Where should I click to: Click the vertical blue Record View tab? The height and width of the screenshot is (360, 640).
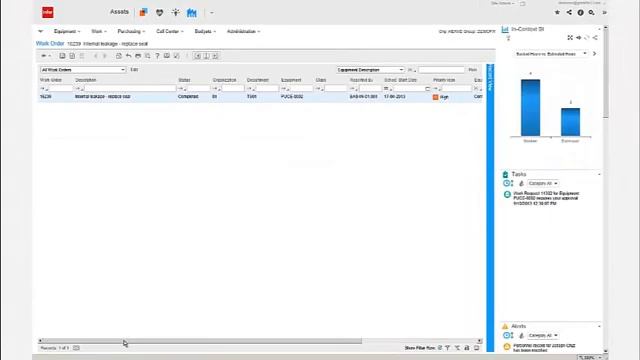pos(490,207)
